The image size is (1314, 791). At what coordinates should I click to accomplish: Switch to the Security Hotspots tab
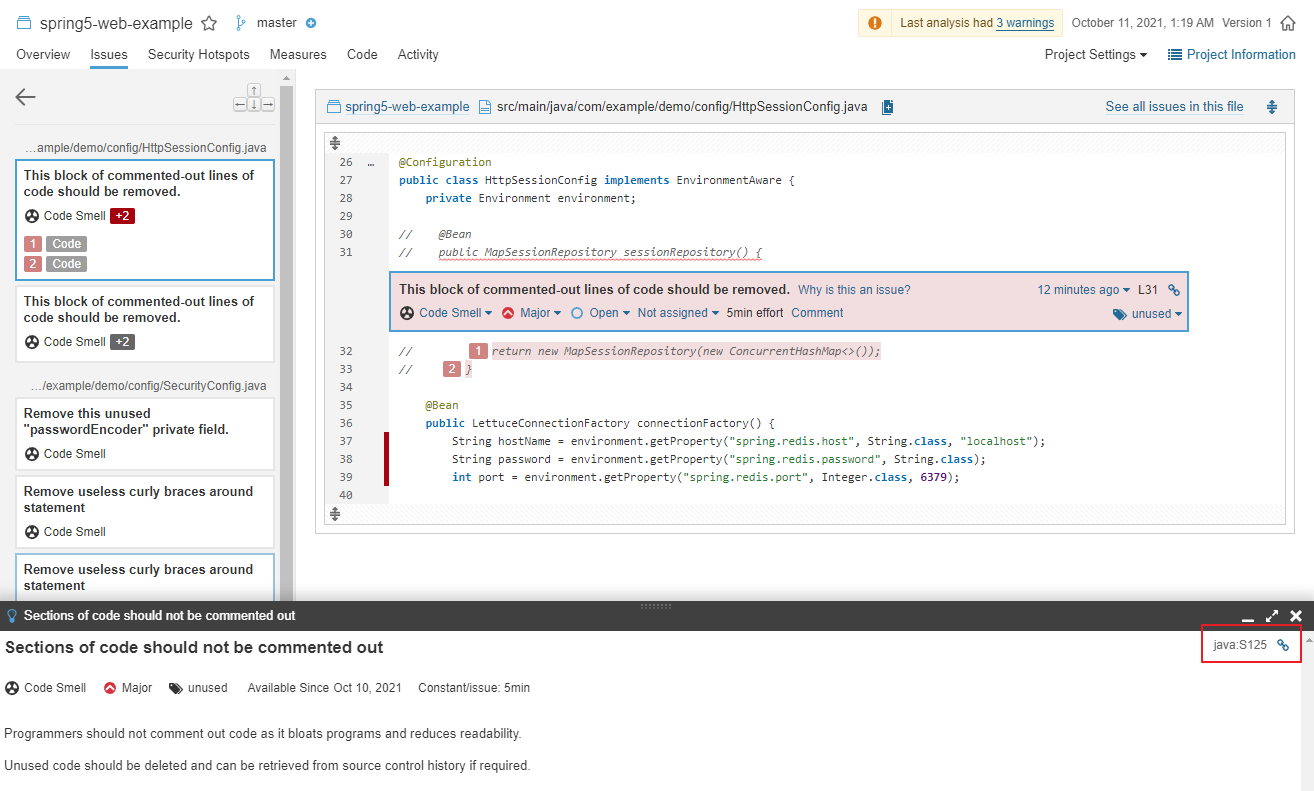pos(198,55)
